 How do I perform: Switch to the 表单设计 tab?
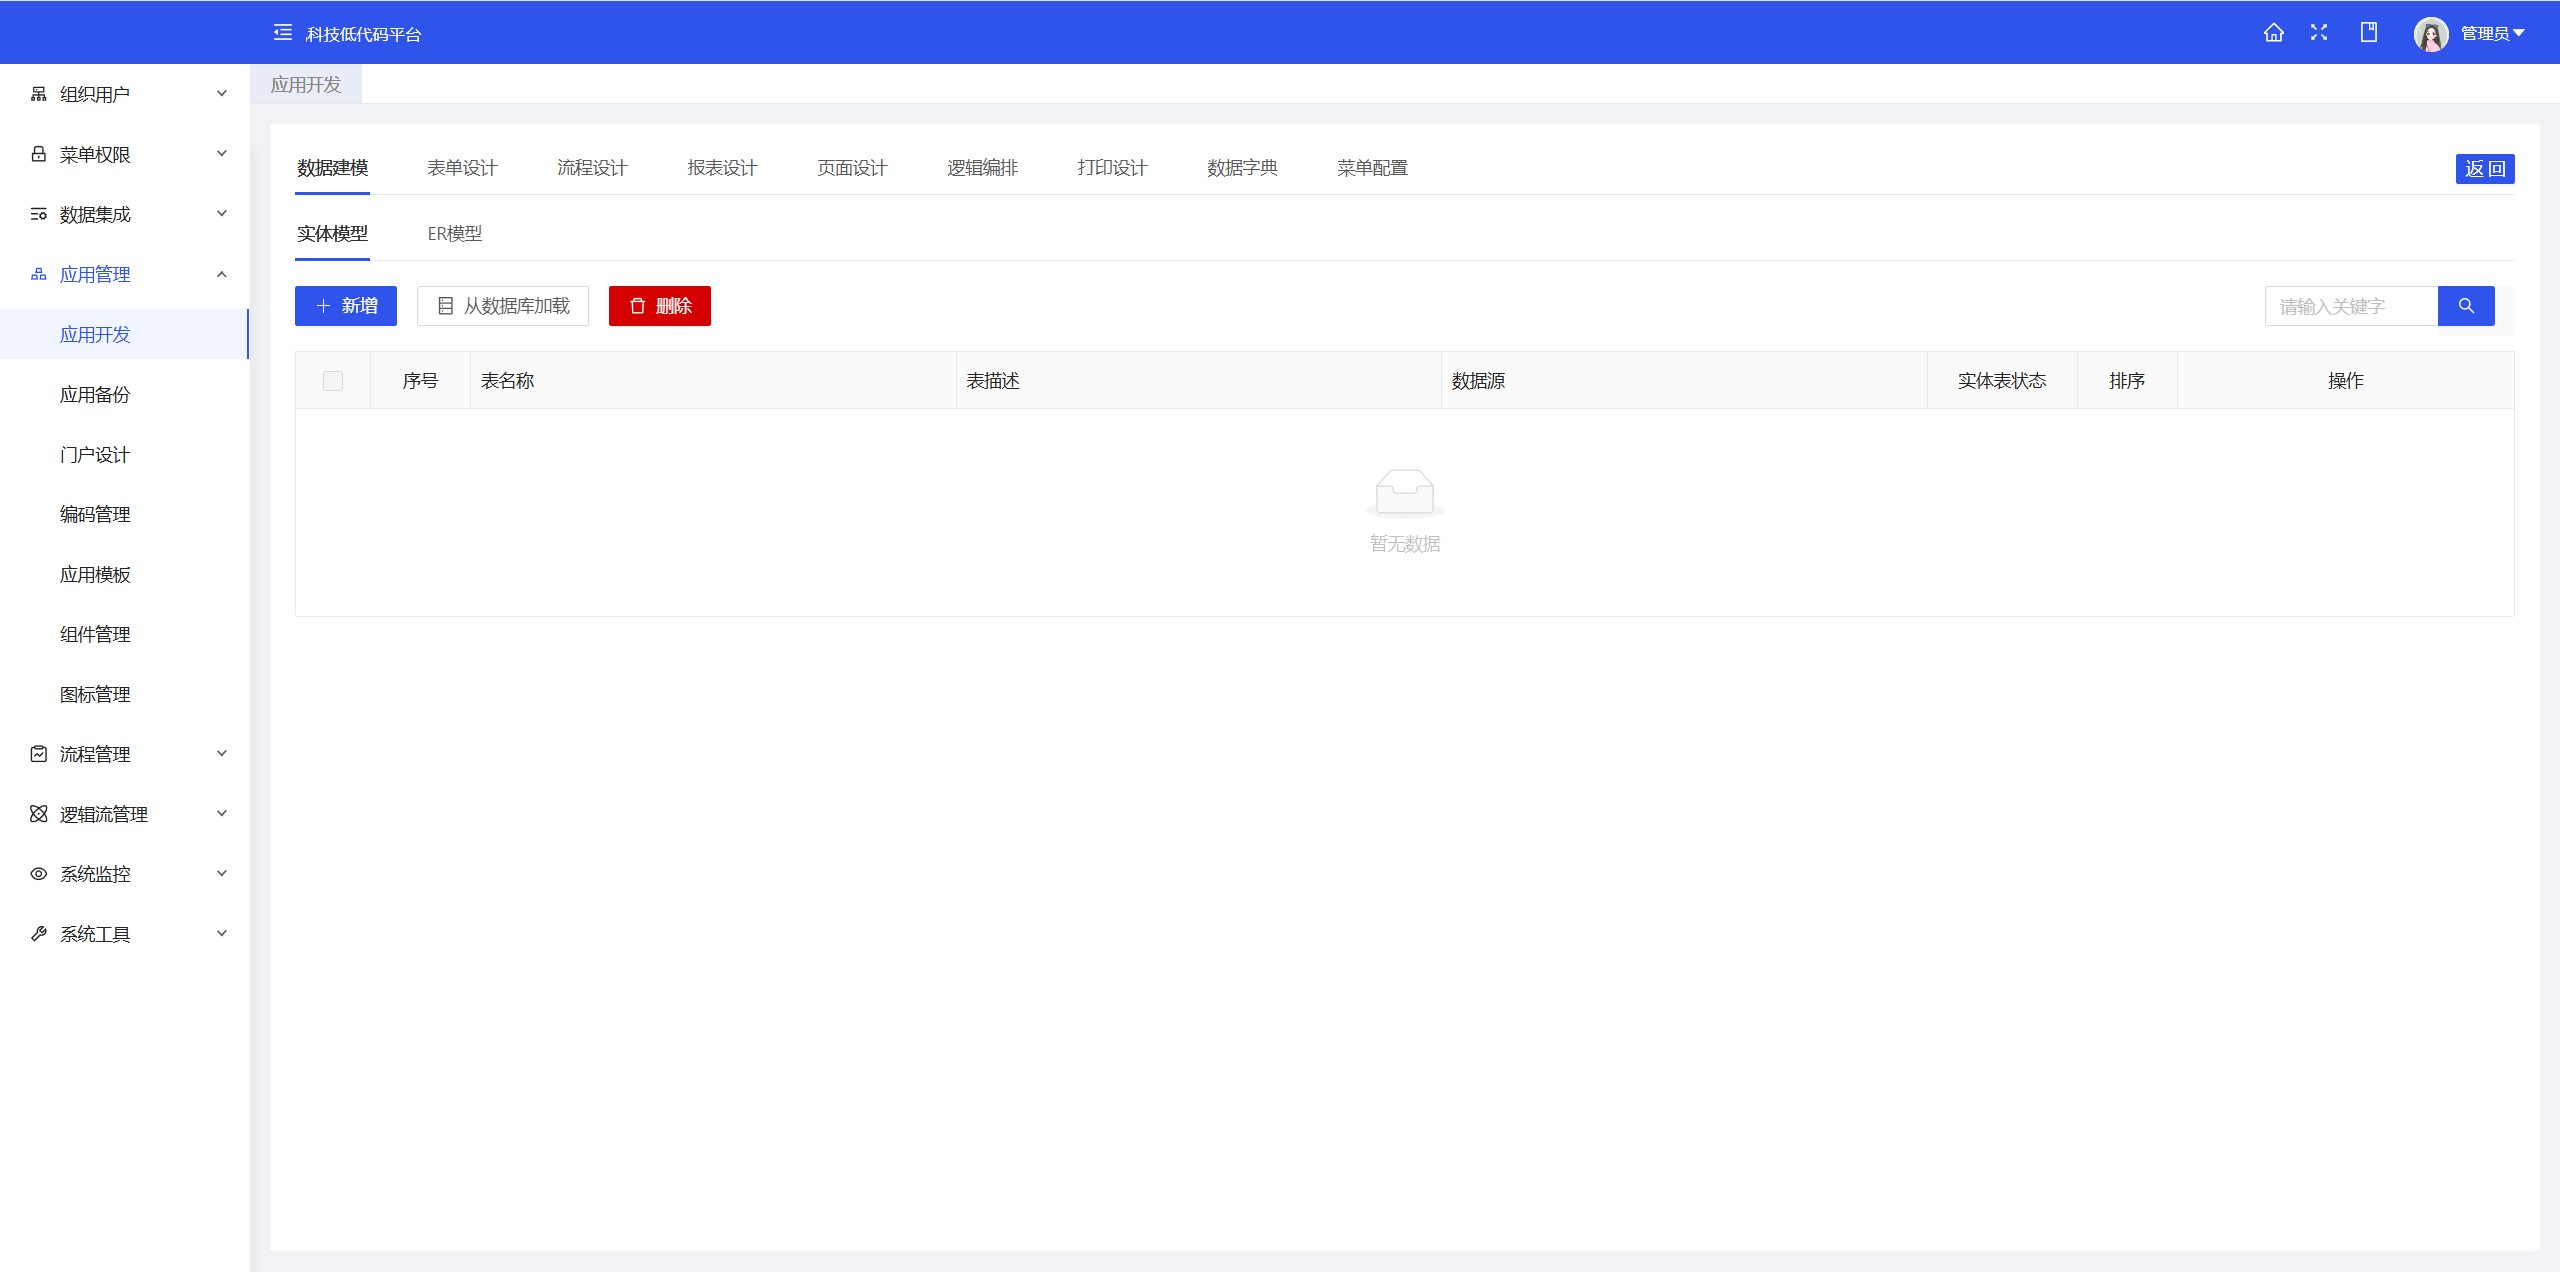(462, 168)
